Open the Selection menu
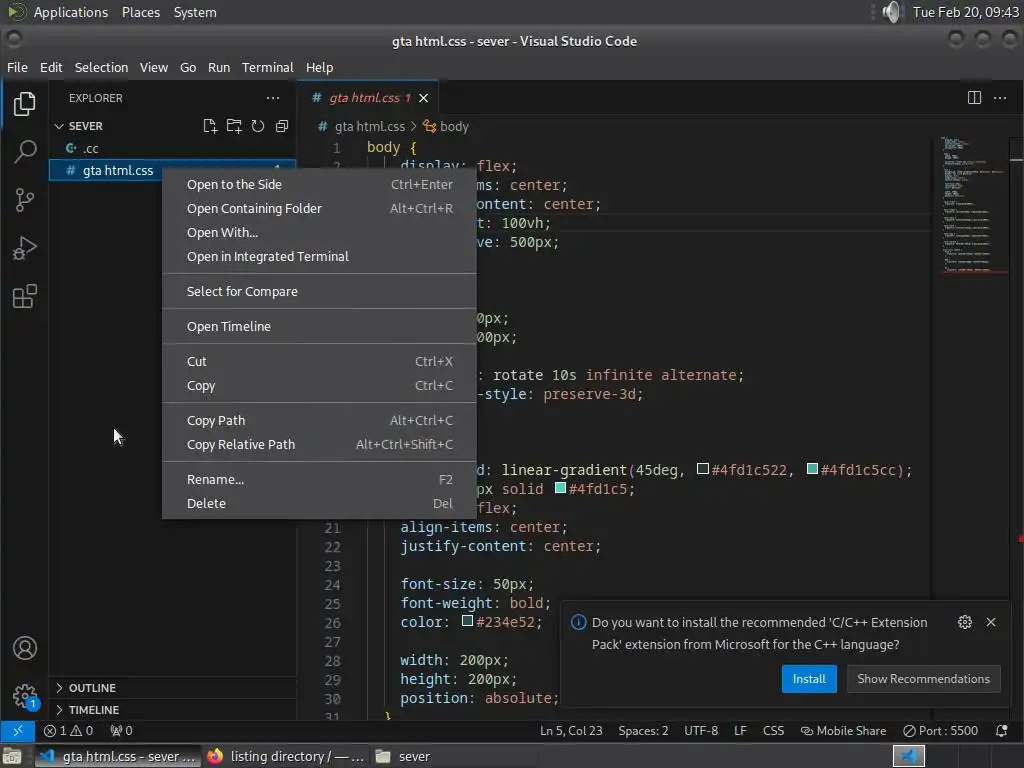Screen dimensions: 1024x768 click(101, 67)
